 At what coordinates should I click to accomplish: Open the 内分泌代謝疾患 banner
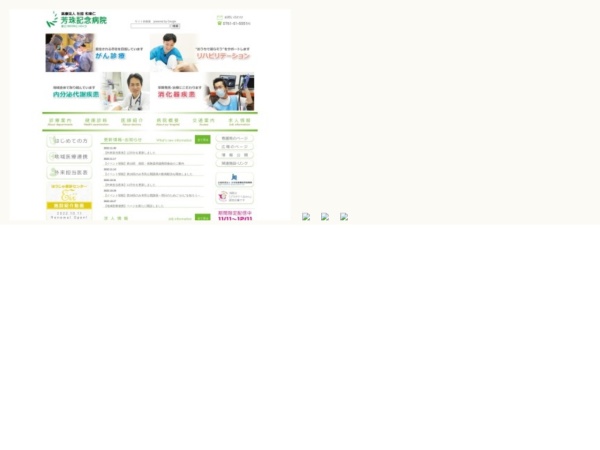coord(98,91)
